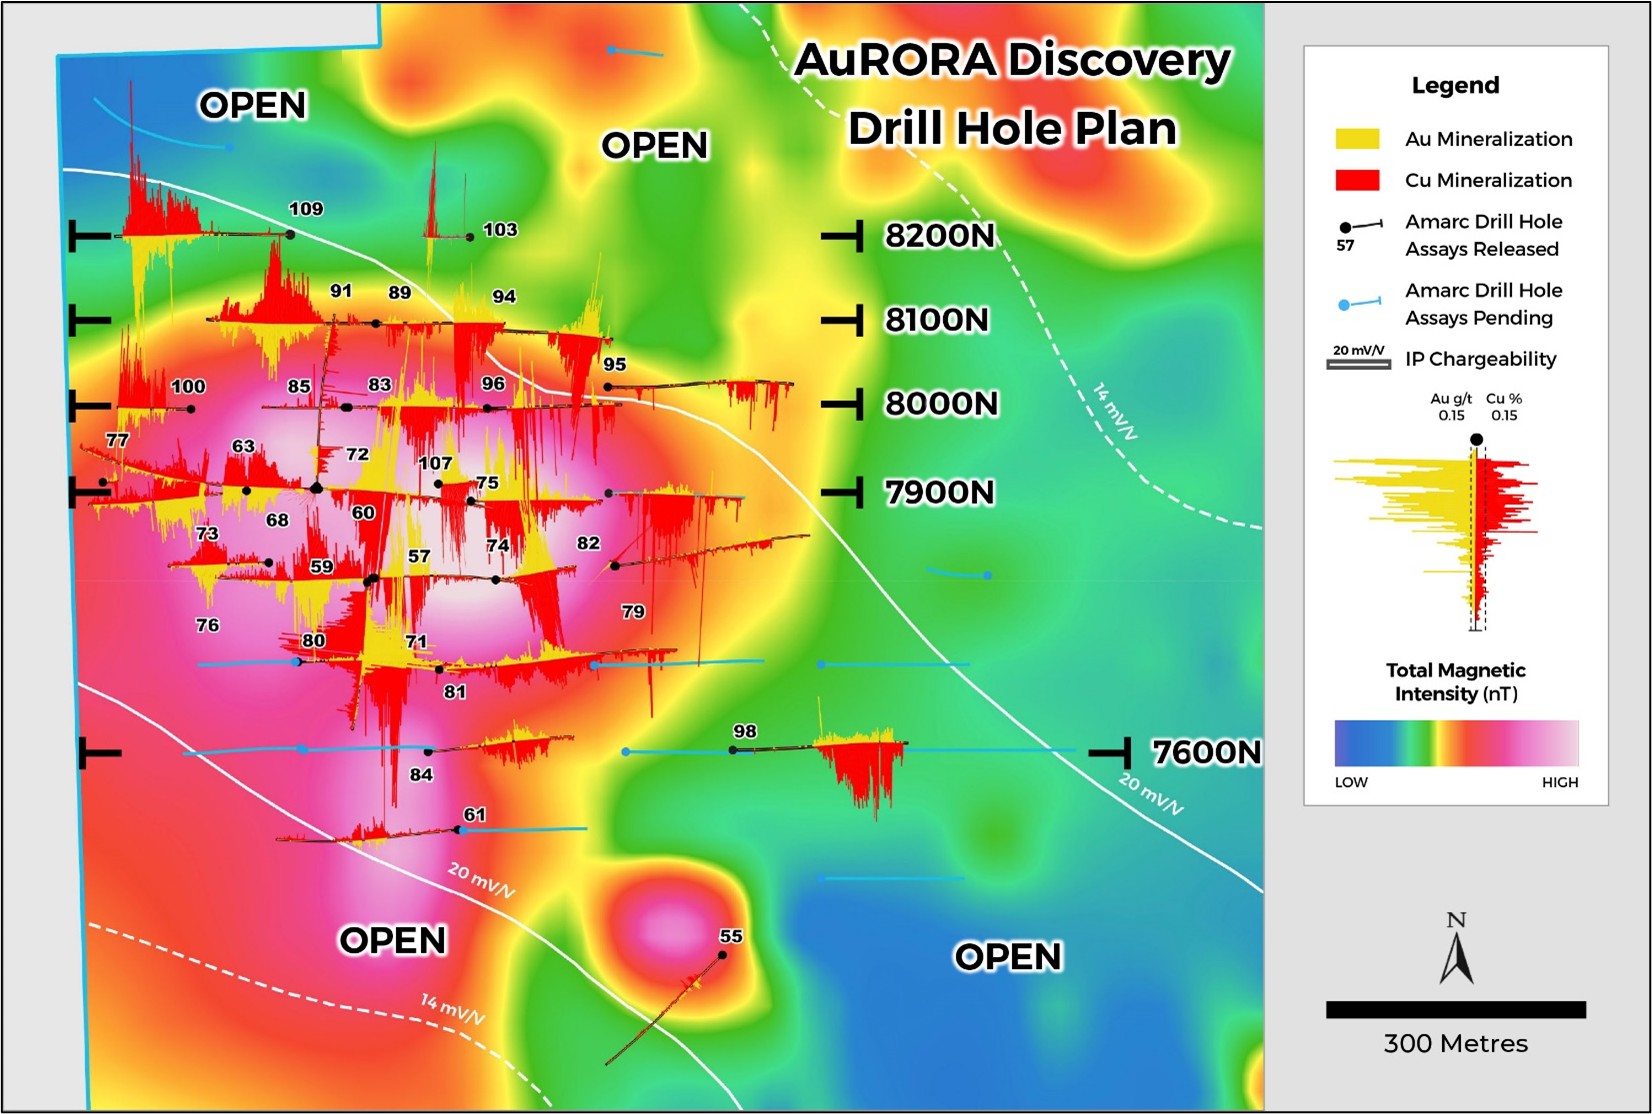Click drill hole 103 collar dot
Screen dimensions: 1652x1114
click(470, 237)
